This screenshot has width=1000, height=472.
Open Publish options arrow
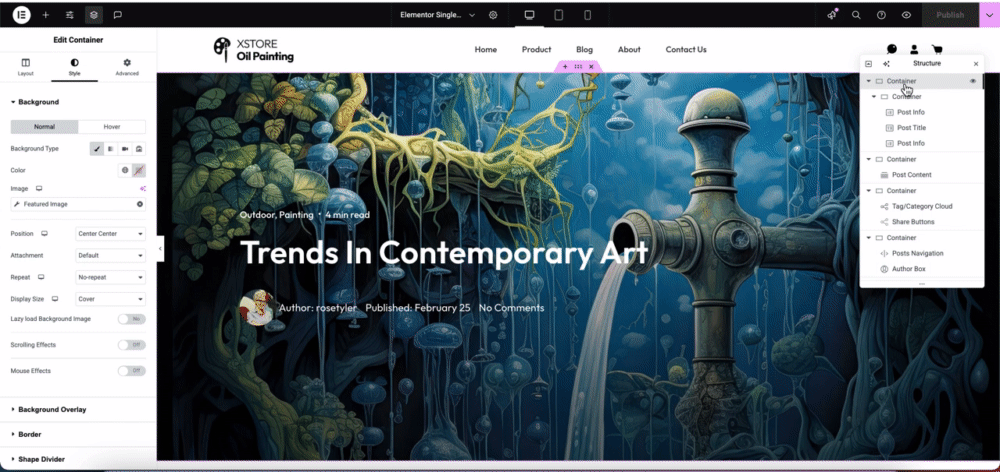click(x=989, y=15)
